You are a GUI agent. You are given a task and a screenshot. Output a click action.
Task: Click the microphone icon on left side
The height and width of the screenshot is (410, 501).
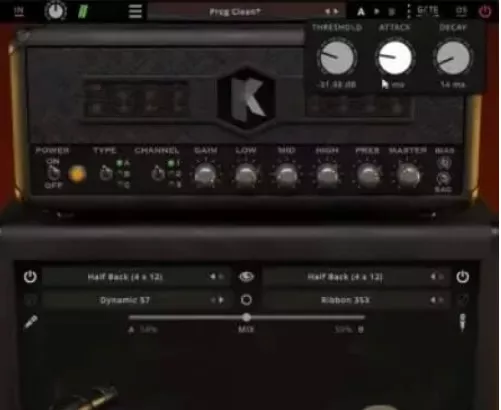31,322
